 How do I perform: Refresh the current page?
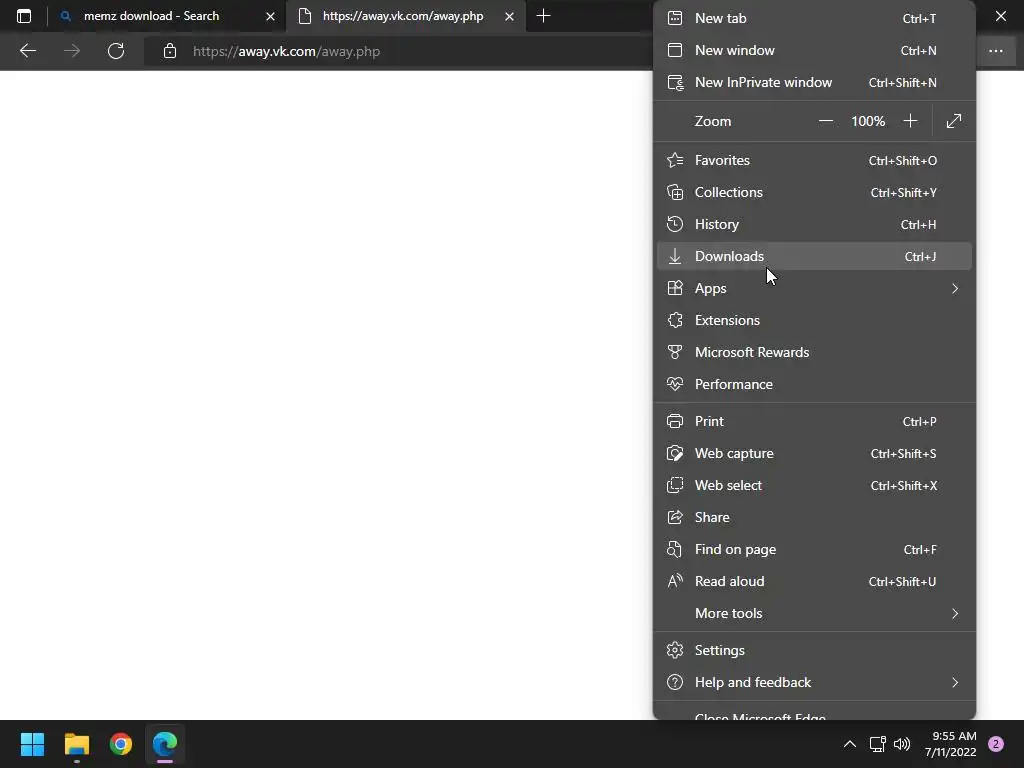click(116, 51)
